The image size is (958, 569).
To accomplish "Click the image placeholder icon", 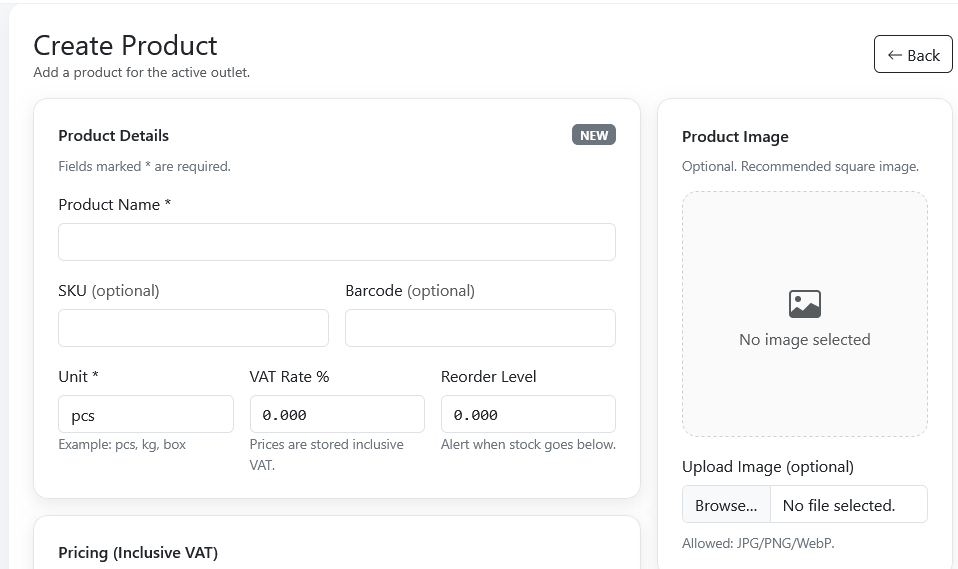I will click(x=805, y=304).
